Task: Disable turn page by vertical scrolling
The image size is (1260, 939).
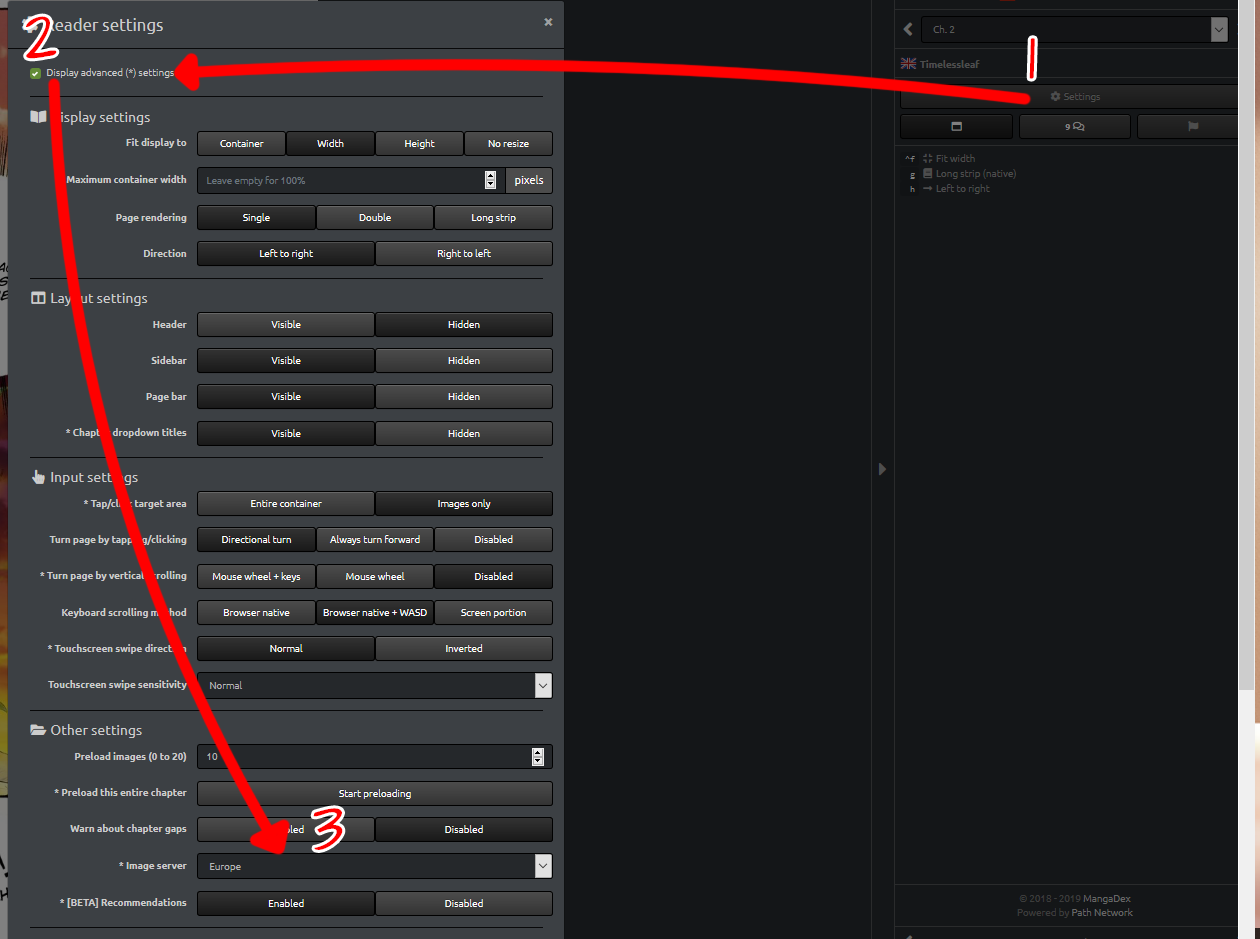Action: [x=493, y=576]
